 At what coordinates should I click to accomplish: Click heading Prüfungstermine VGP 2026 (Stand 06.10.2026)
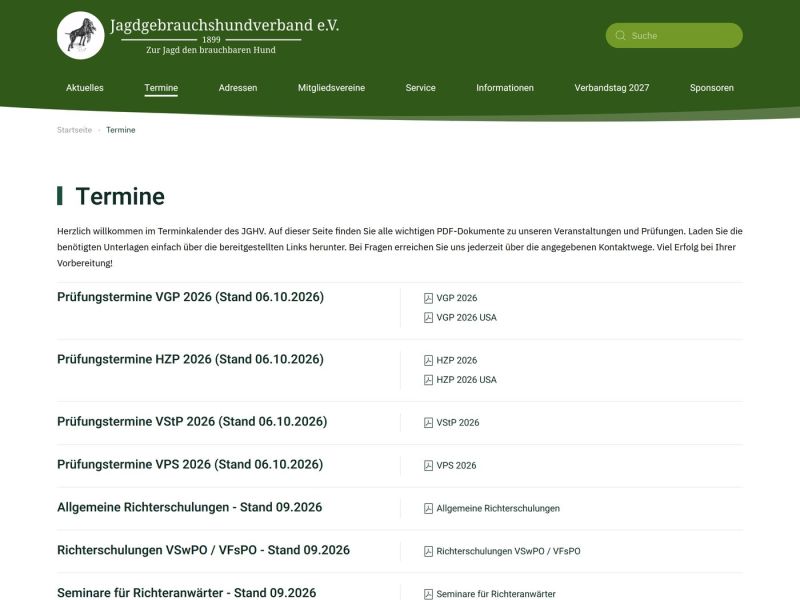(x=190, y=297)
